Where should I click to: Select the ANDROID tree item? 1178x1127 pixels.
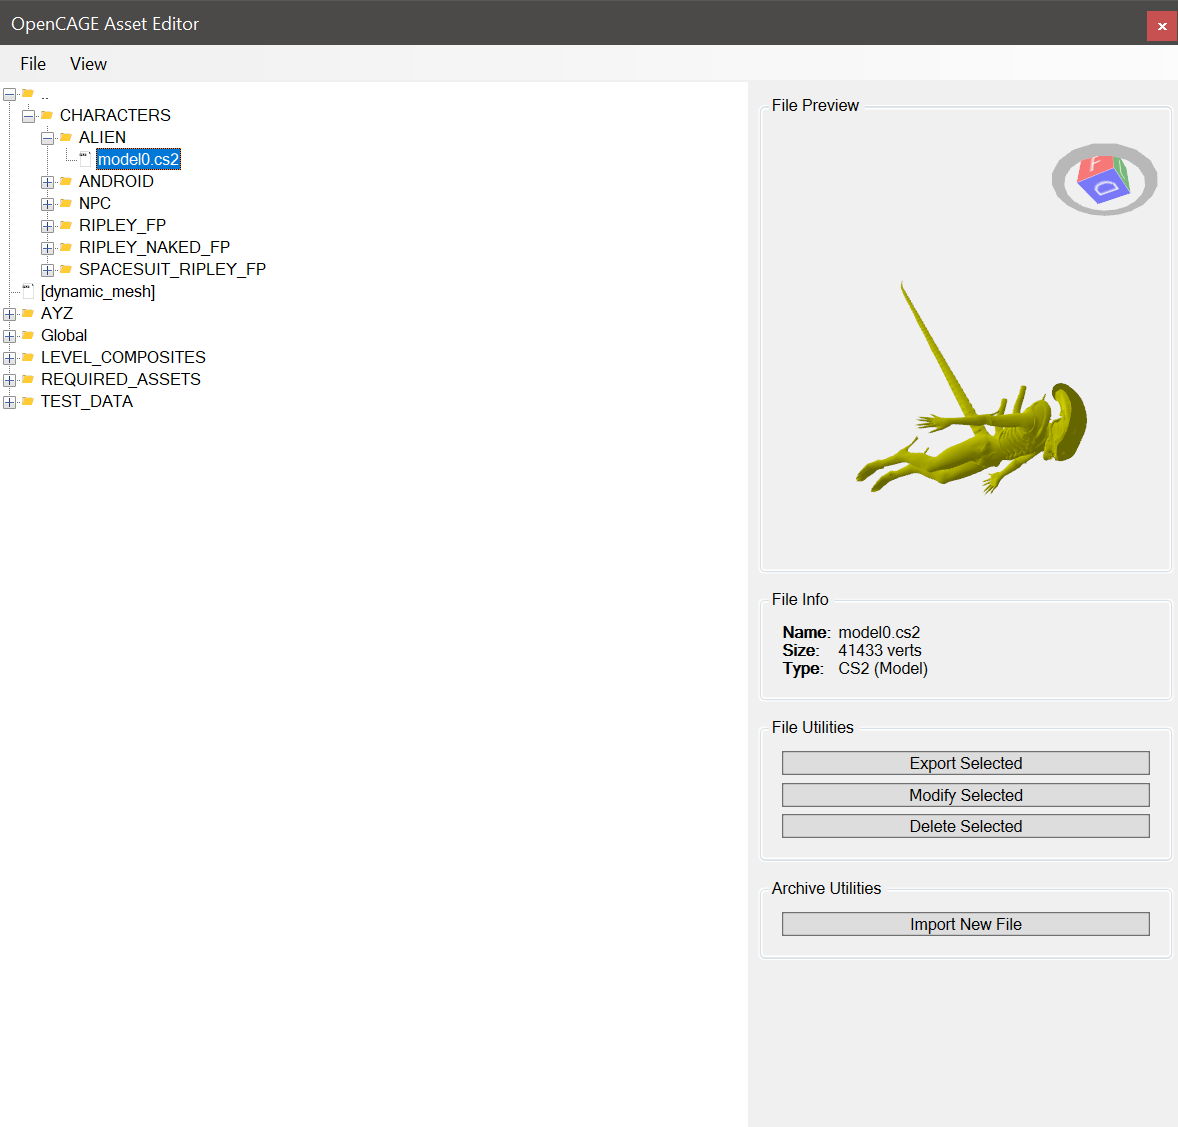pos(116,181)
